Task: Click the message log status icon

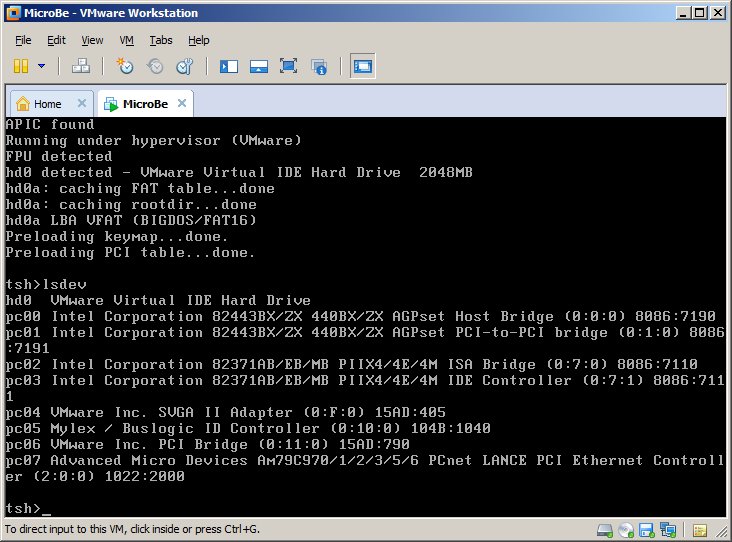Action: (699, 530)
